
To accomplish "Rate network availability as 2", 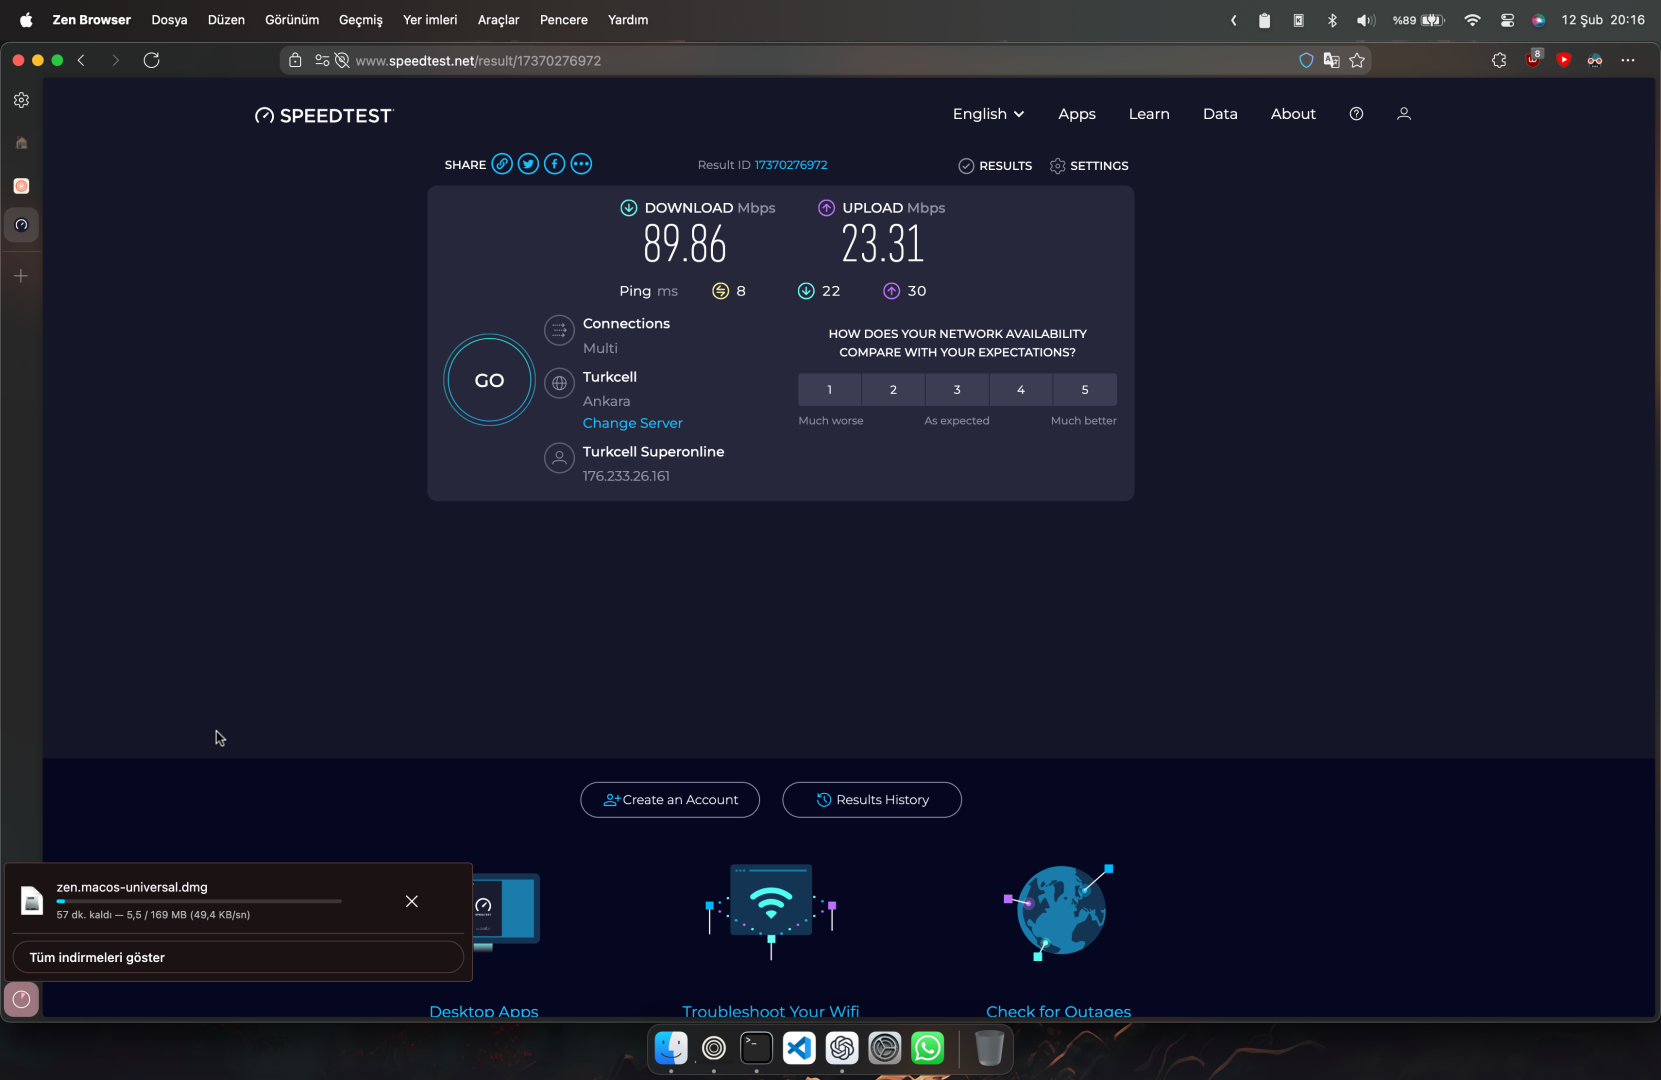I will pyautogui.click(x=893, y=390).
